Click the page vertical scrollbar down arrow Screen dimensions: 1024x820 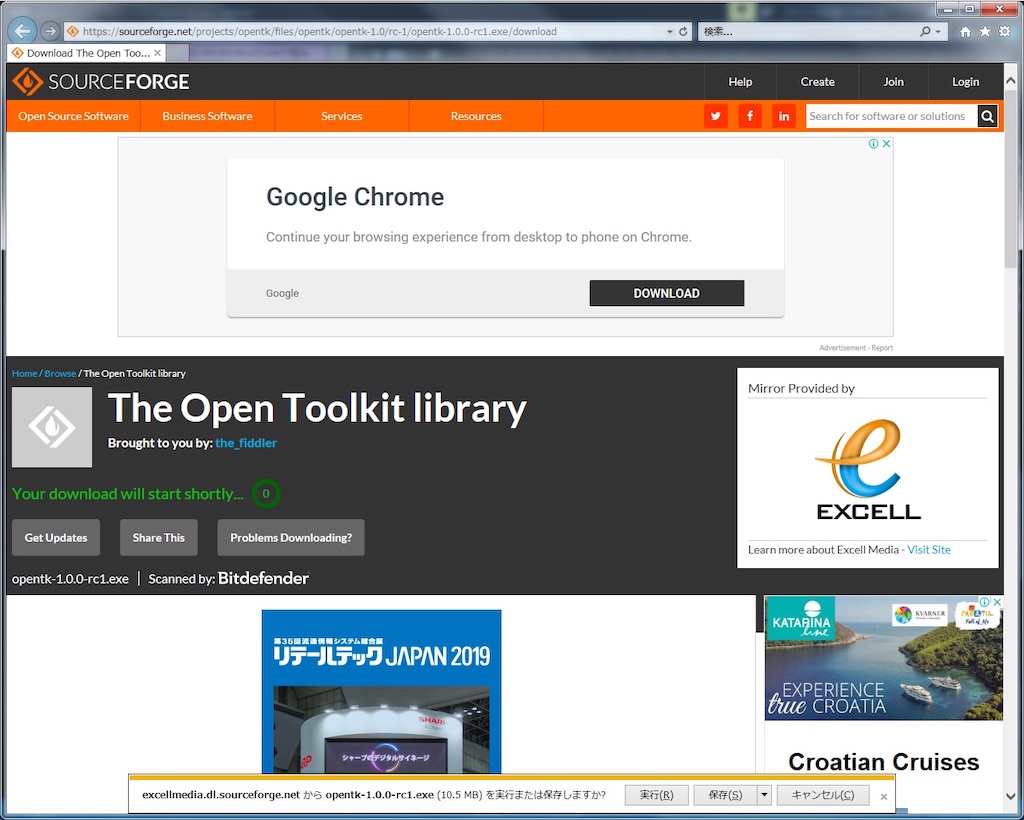click(1011, 796)
